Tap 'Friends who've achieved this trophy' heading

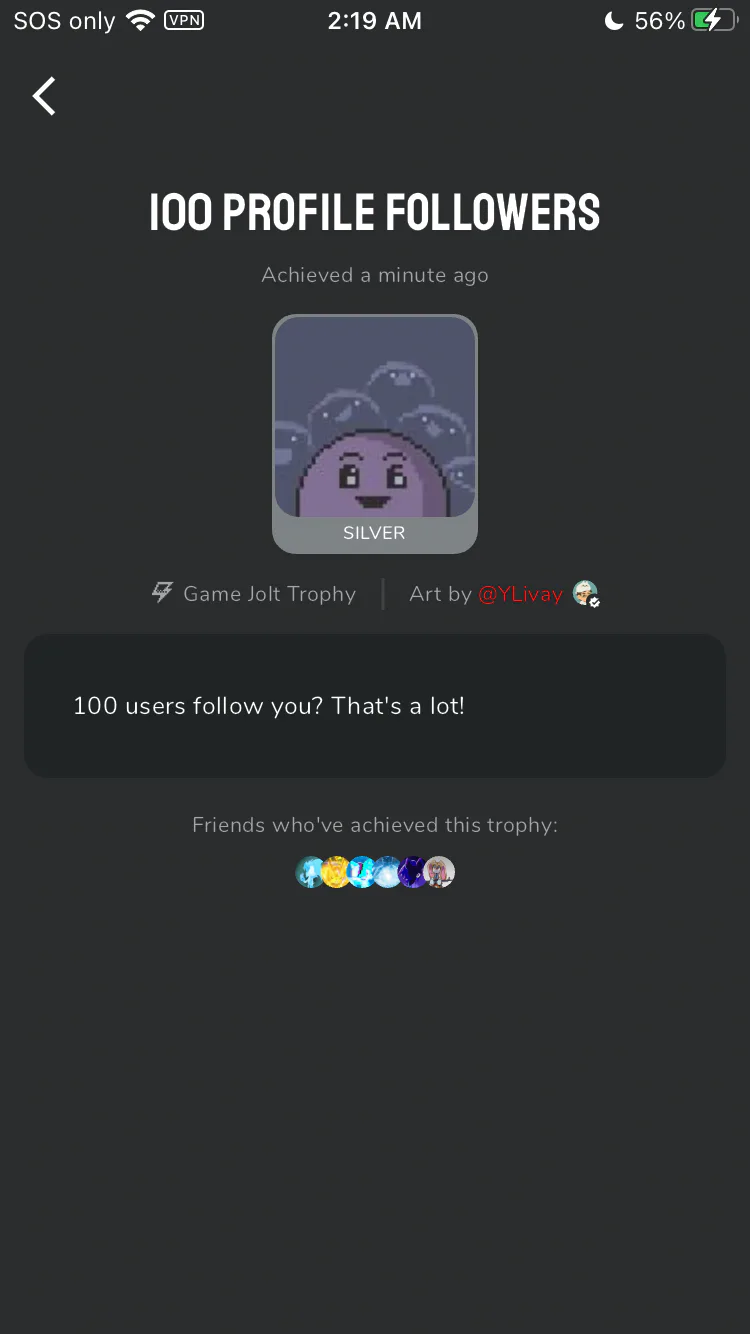pos(375,825)
